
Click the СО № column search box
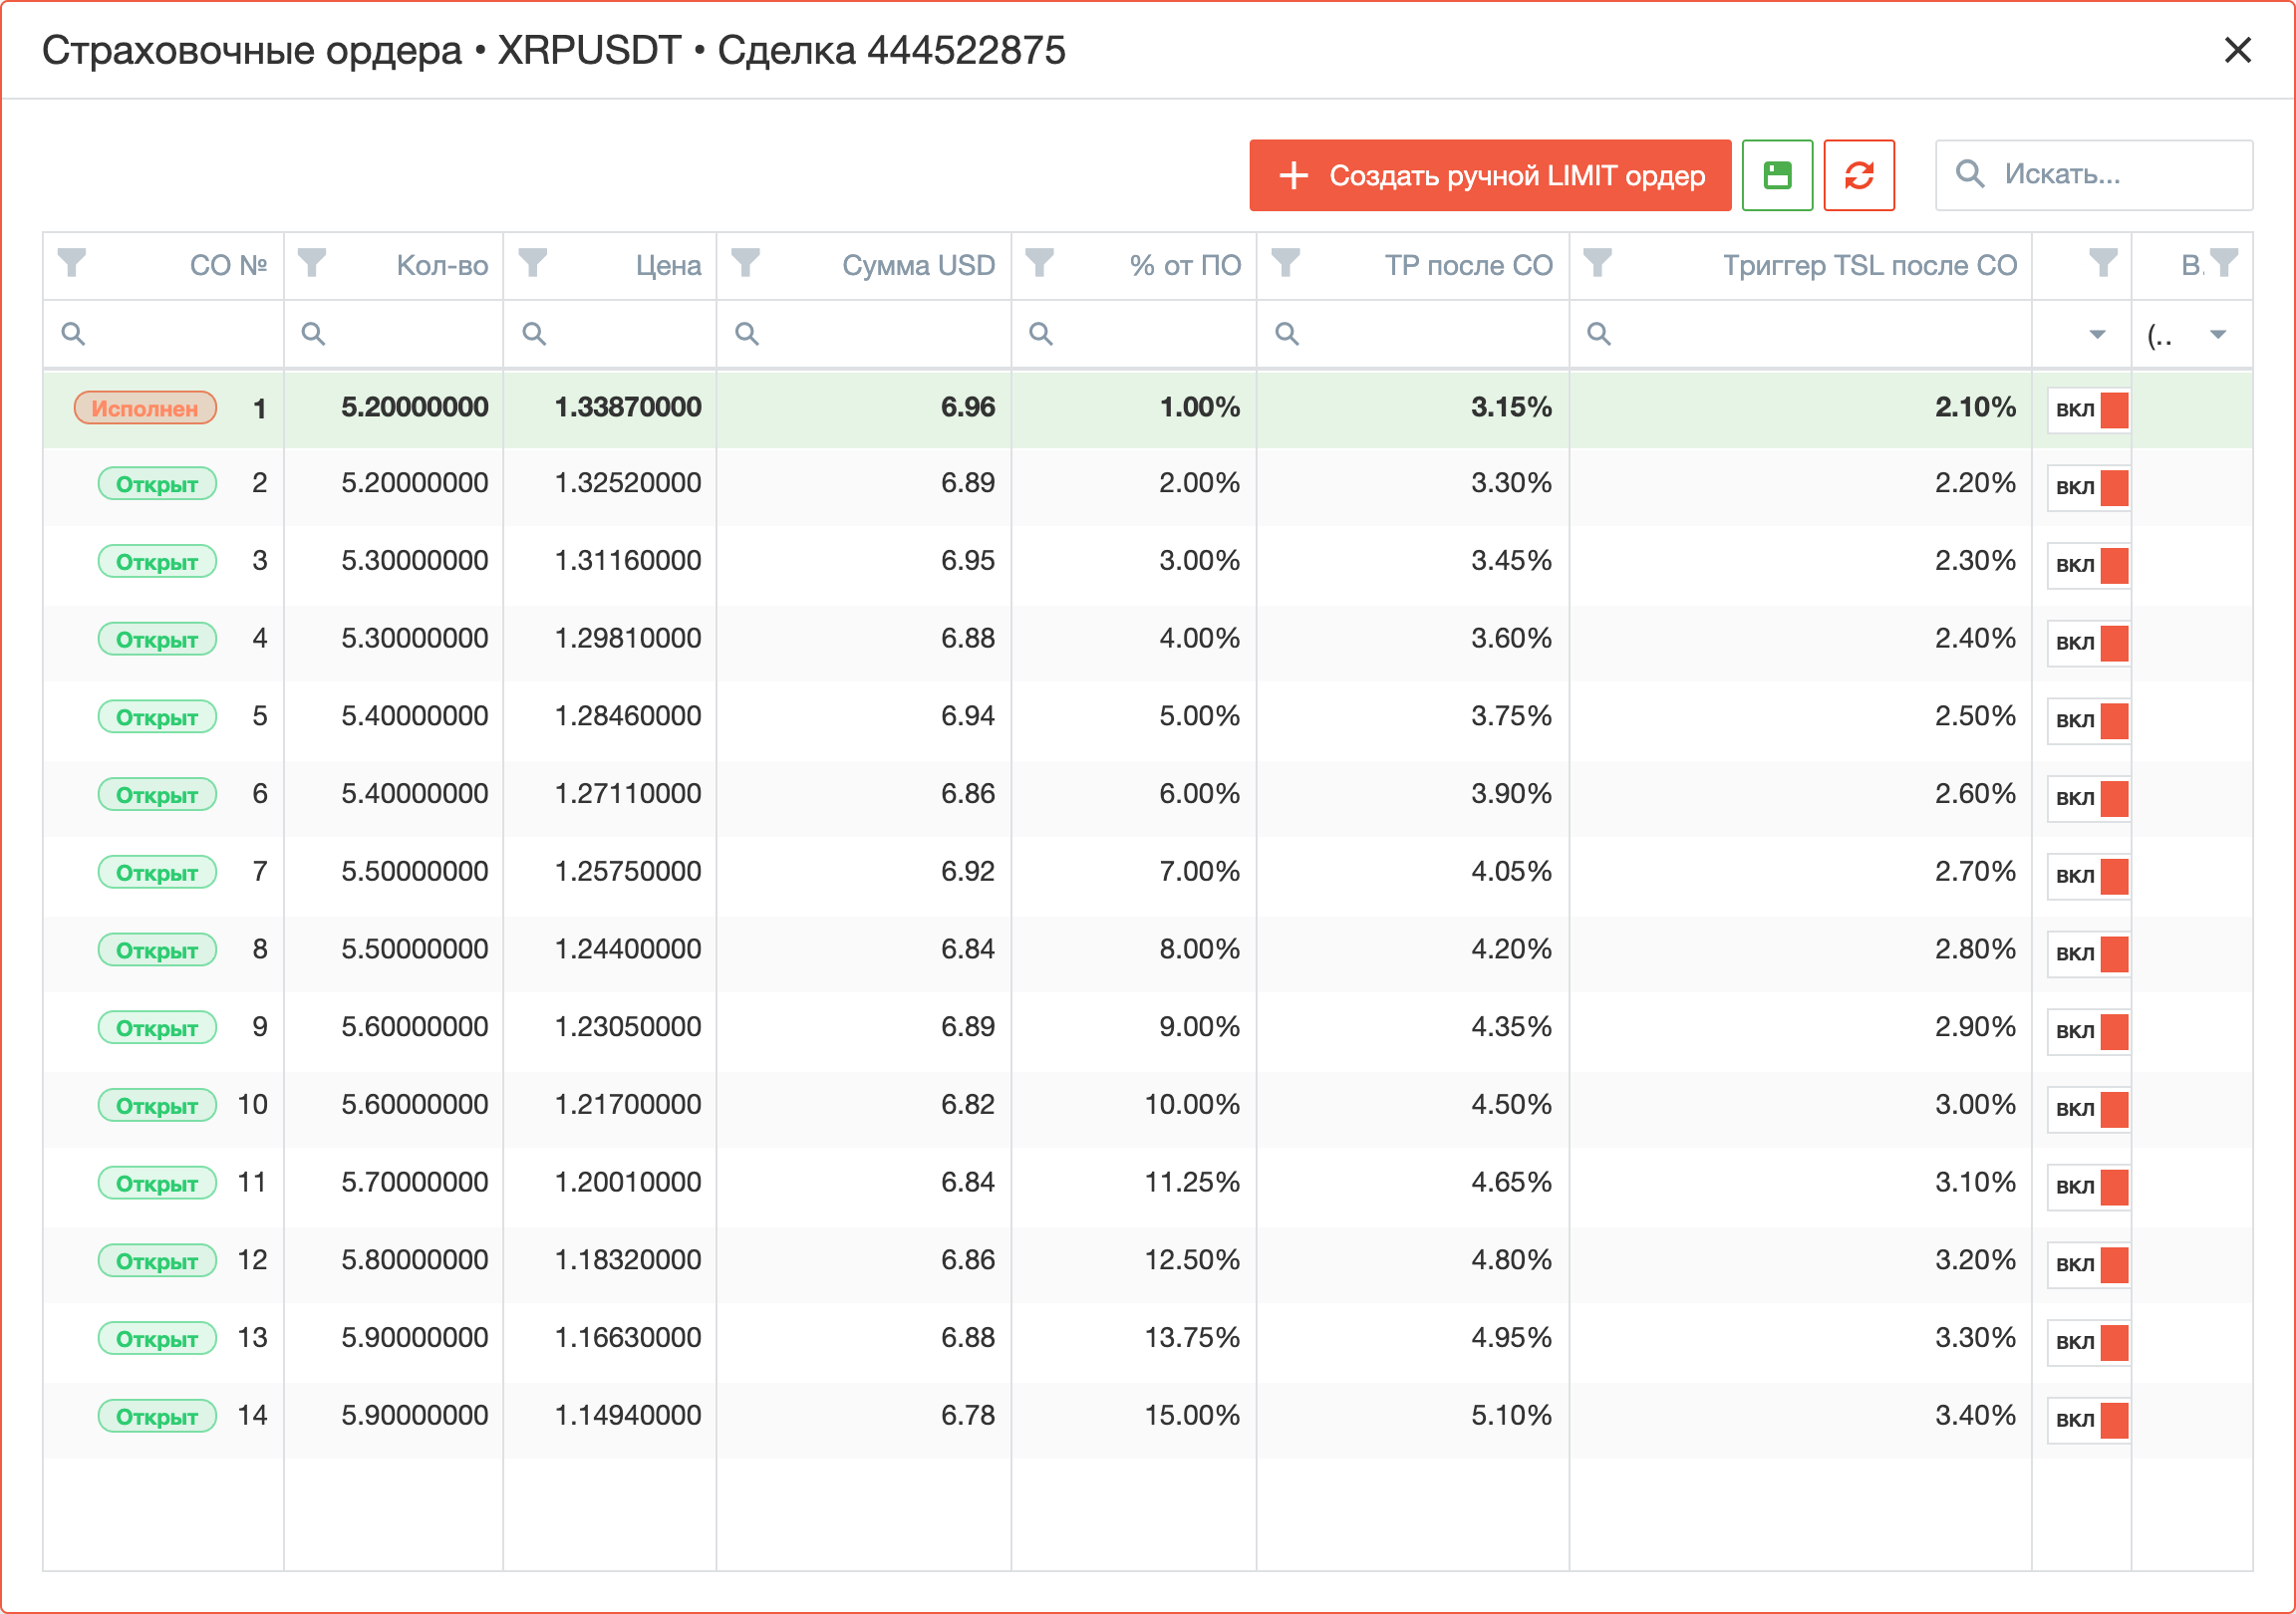click(x=164, y=334)
